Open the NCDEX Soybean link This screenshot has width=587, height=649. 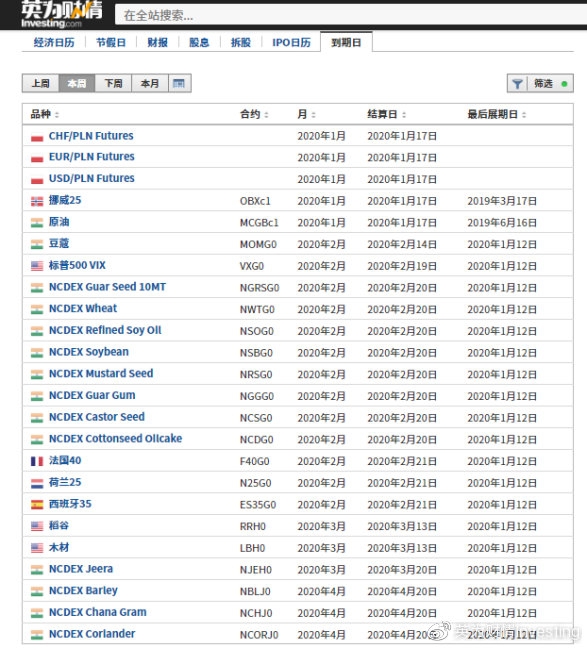pyautogui.click(x=89, y=352)
